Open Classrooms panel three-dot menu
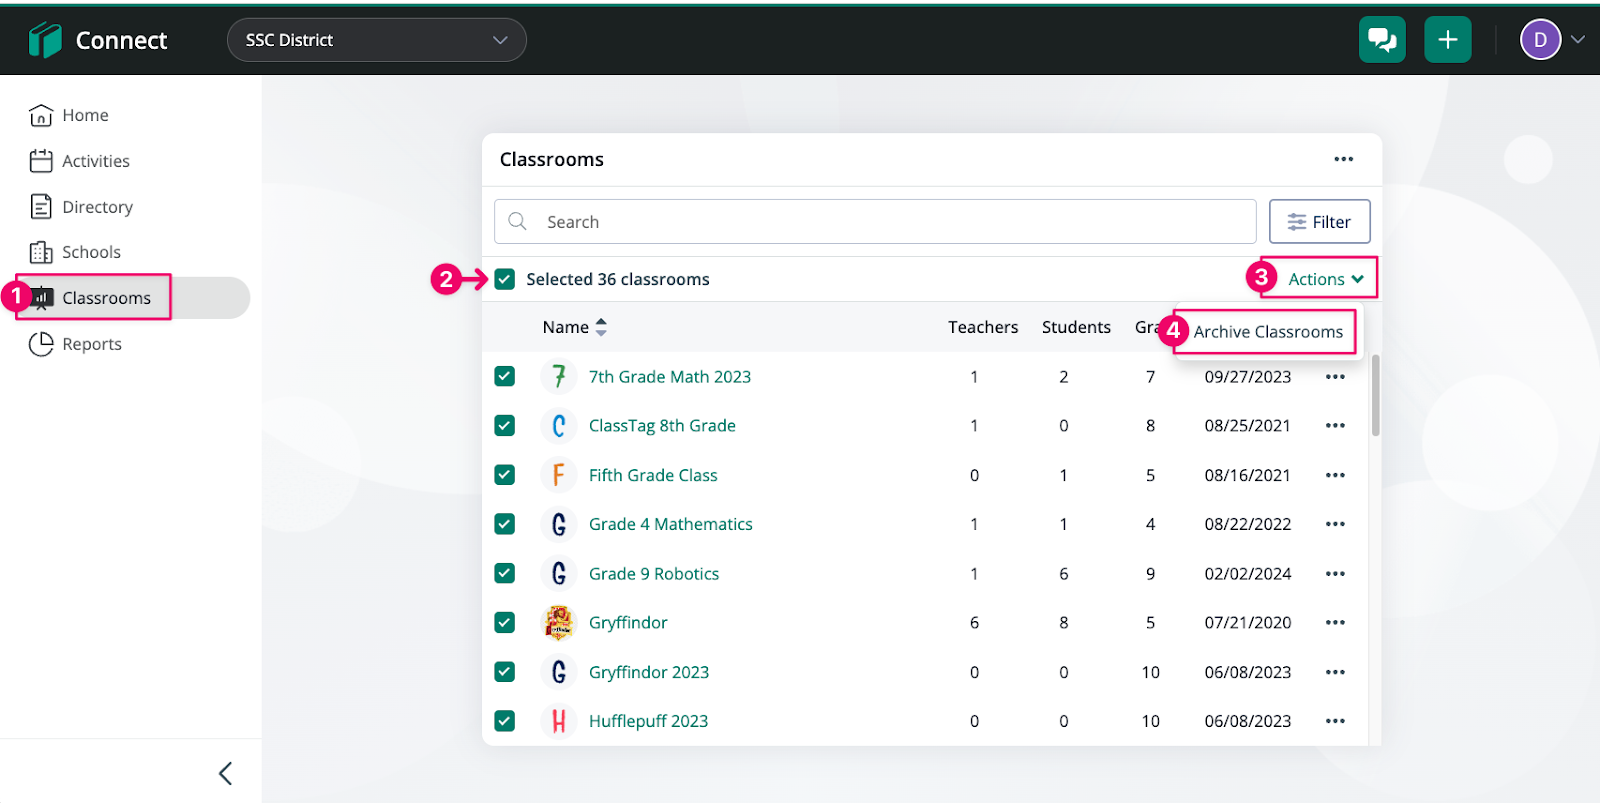This screenshot has height=803, width=1600. (1343, 159)
